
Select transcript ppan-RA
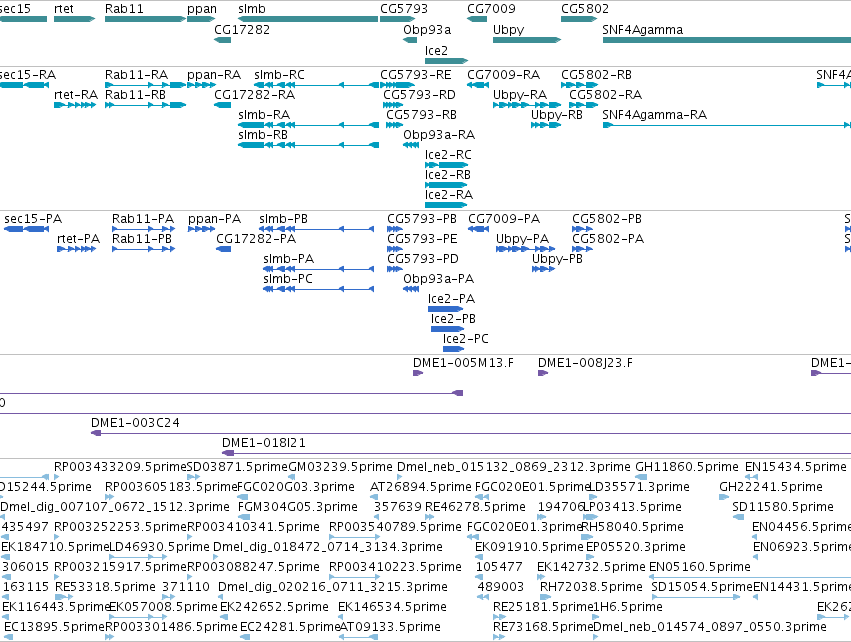click(201, 85)
